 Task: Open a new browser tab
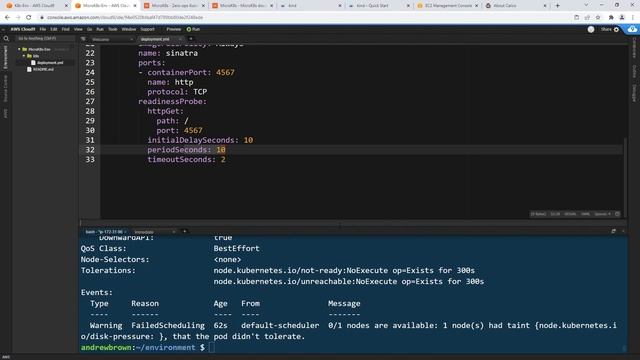tap(558, 6)
